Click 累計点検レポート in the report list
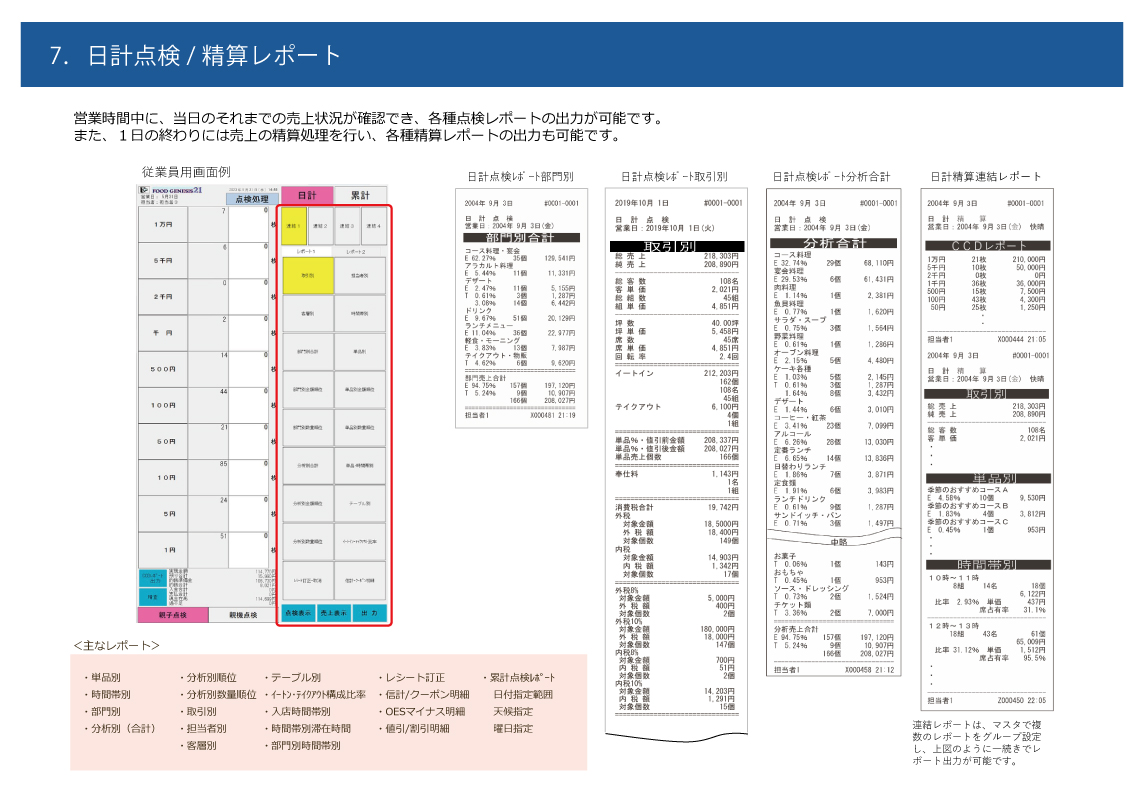The width and height of the screenshot is (1143, 793). point(522,678)
